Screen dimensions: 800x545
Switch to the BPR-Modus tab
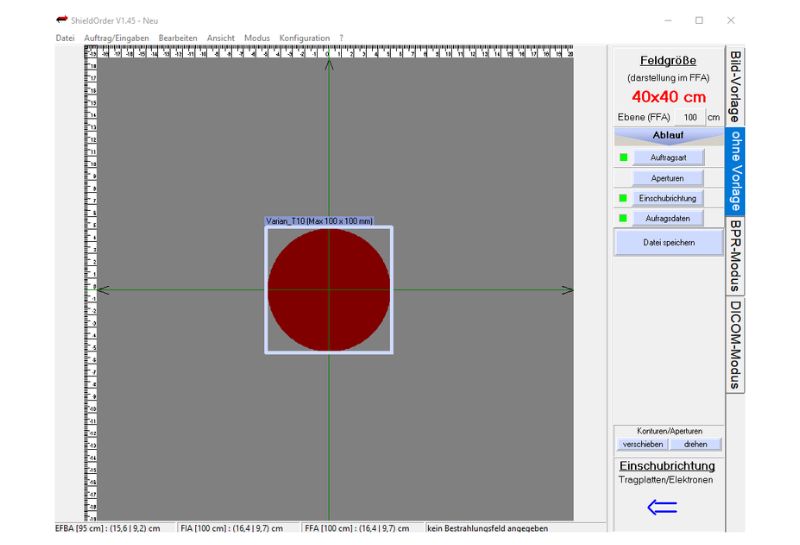[735, 255]
